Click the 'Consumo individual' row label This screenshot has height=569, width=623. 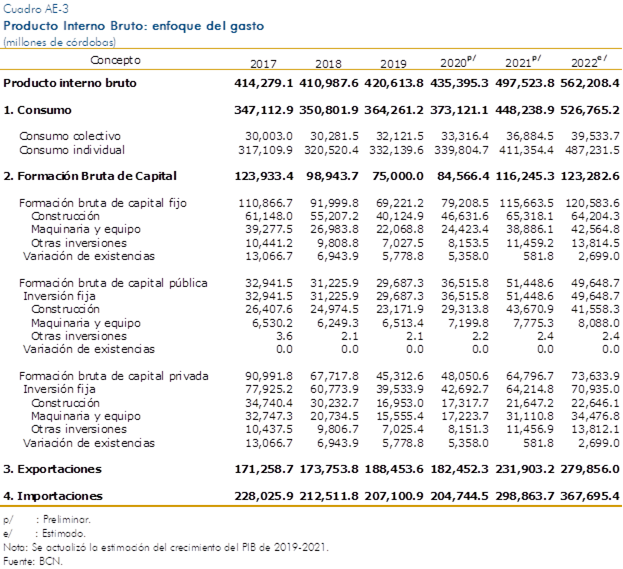pyautogui.click(x=72, y=150)
